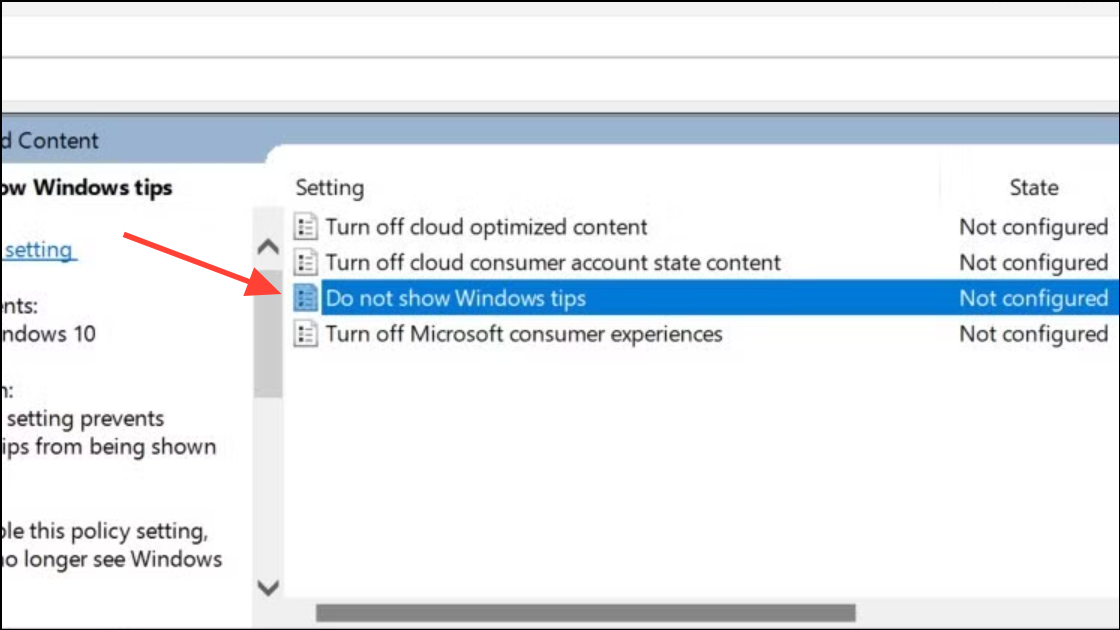Sort policies by the State column header
This screenshot has width=1120, height=630.
pos(1033,188)
